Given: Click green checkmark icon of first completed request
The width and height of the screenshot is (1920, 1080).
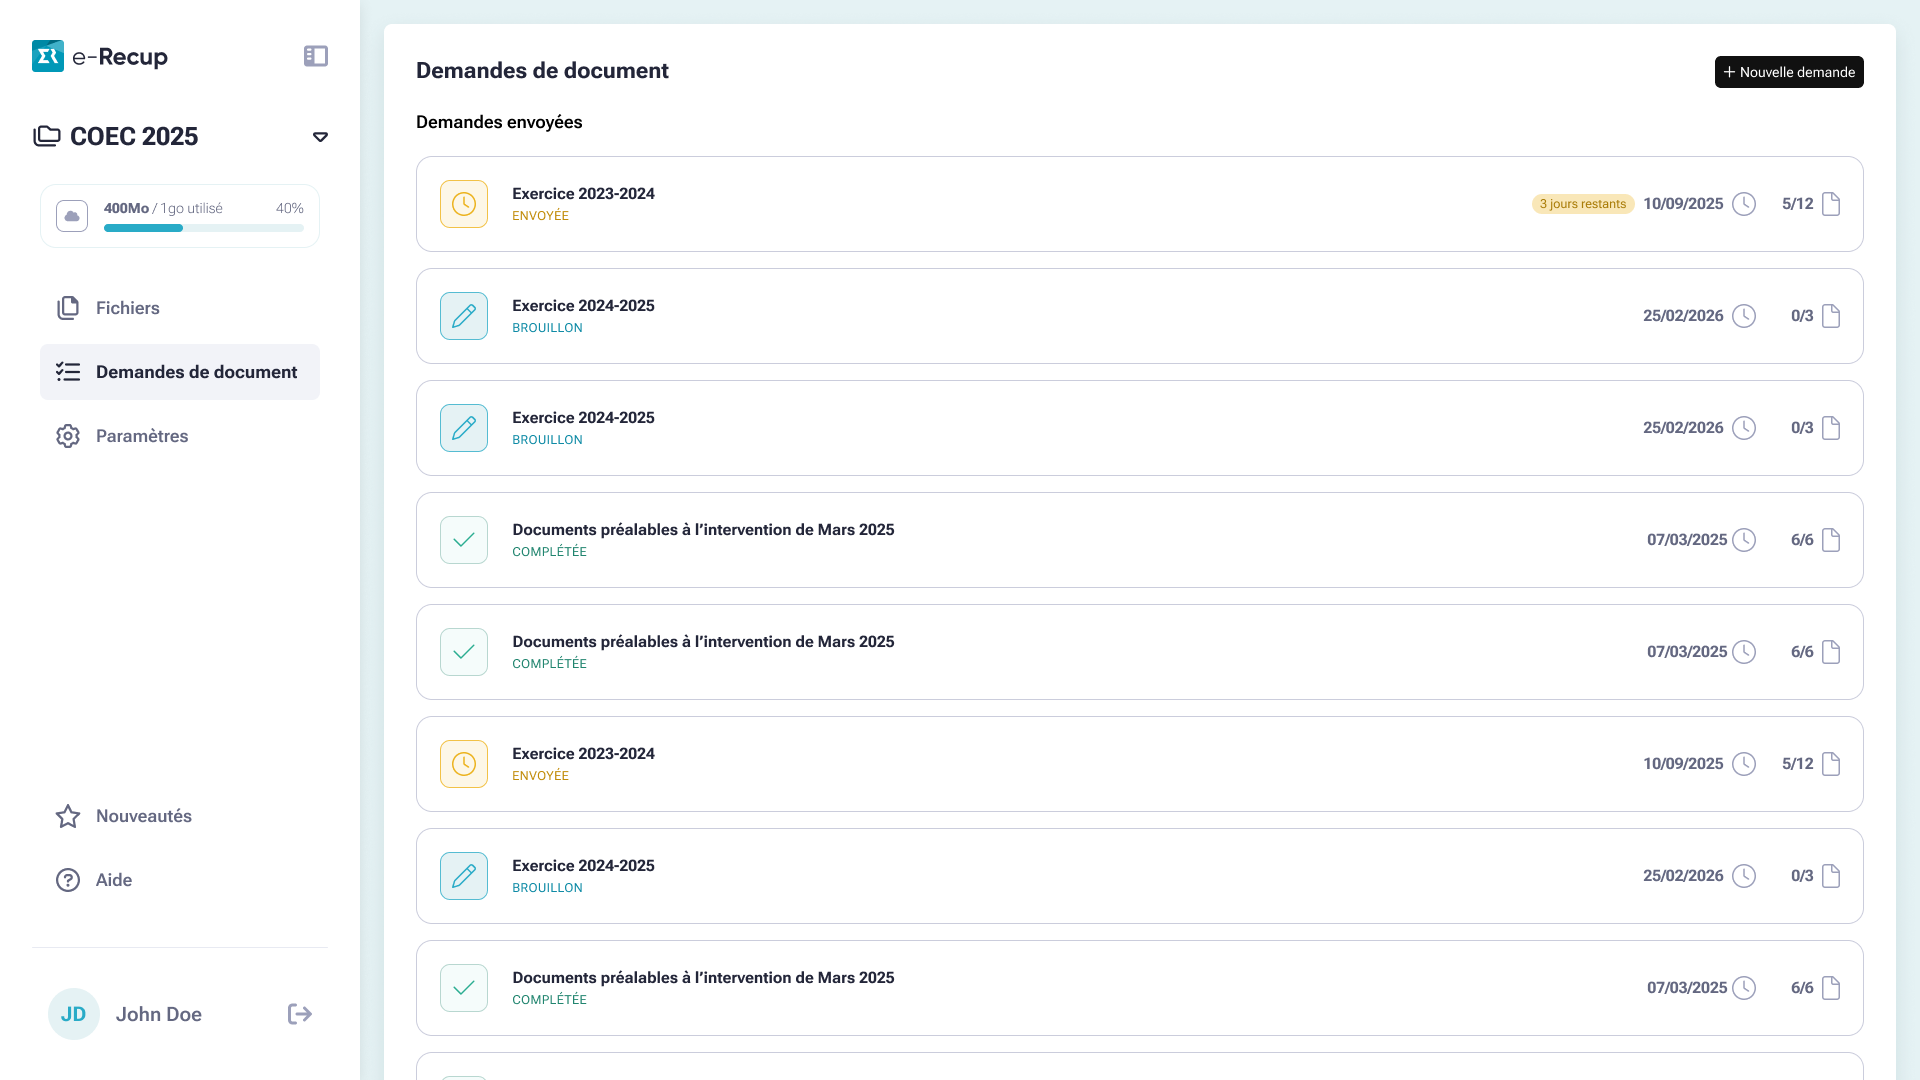Looking at the screenshot, I should pyautogui.click(x=464, y=540).
